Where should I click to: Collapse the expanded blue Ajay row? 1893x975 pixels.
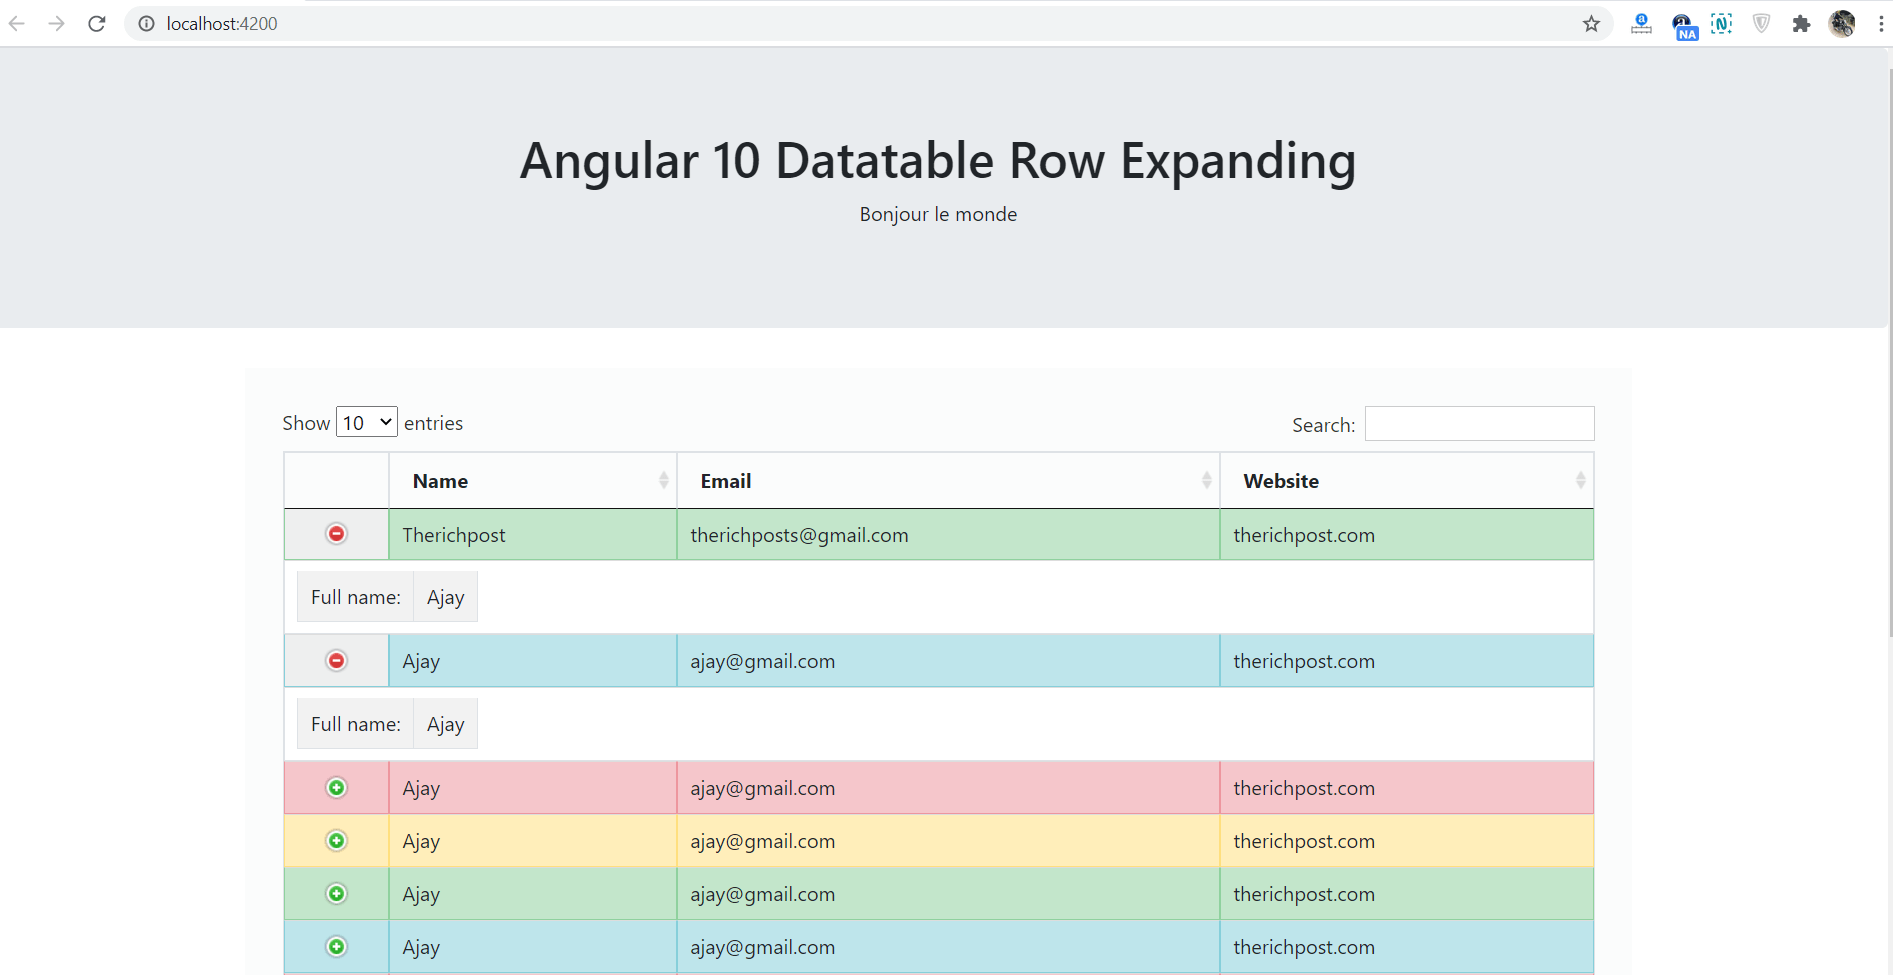pos(337,661)
